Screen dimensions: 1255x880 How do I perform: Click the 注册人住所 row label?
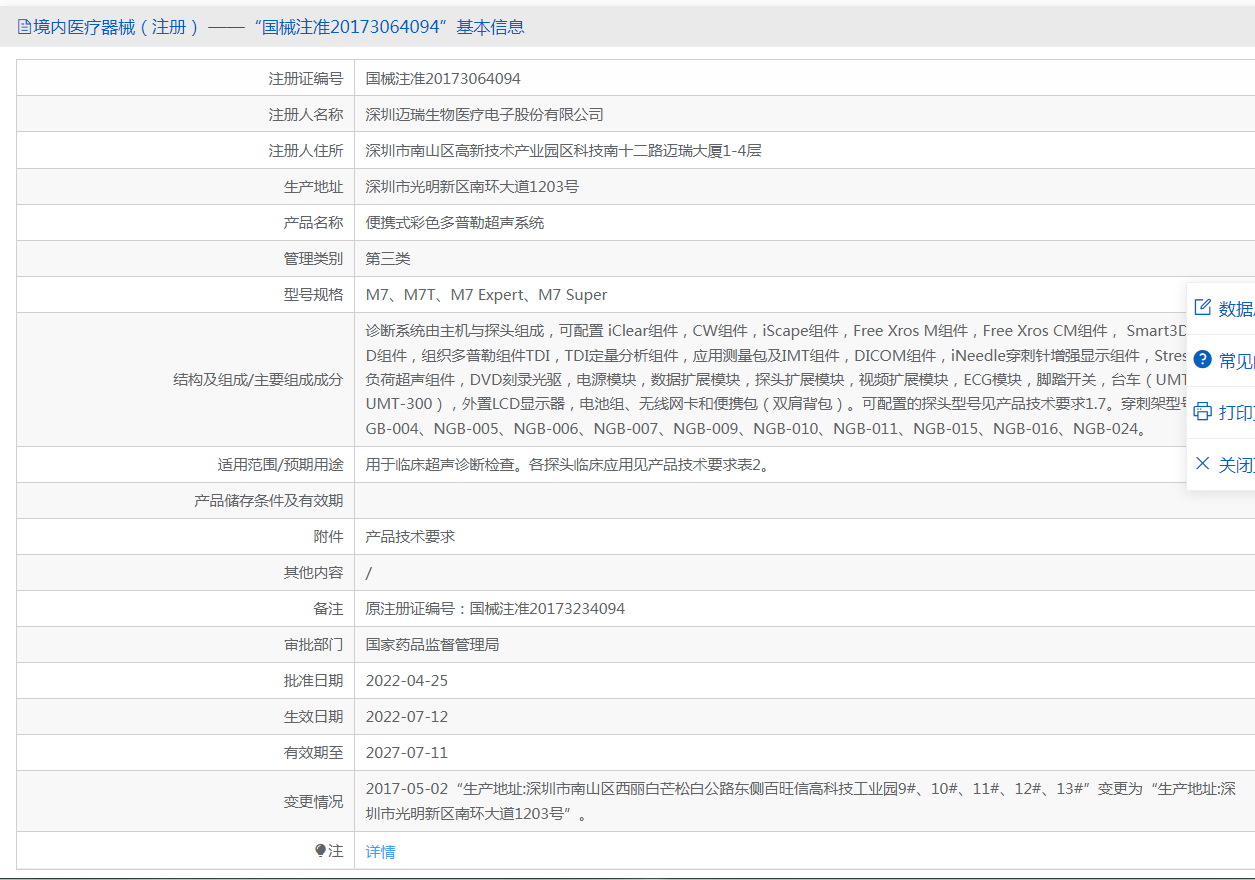(x=305, y=151)
